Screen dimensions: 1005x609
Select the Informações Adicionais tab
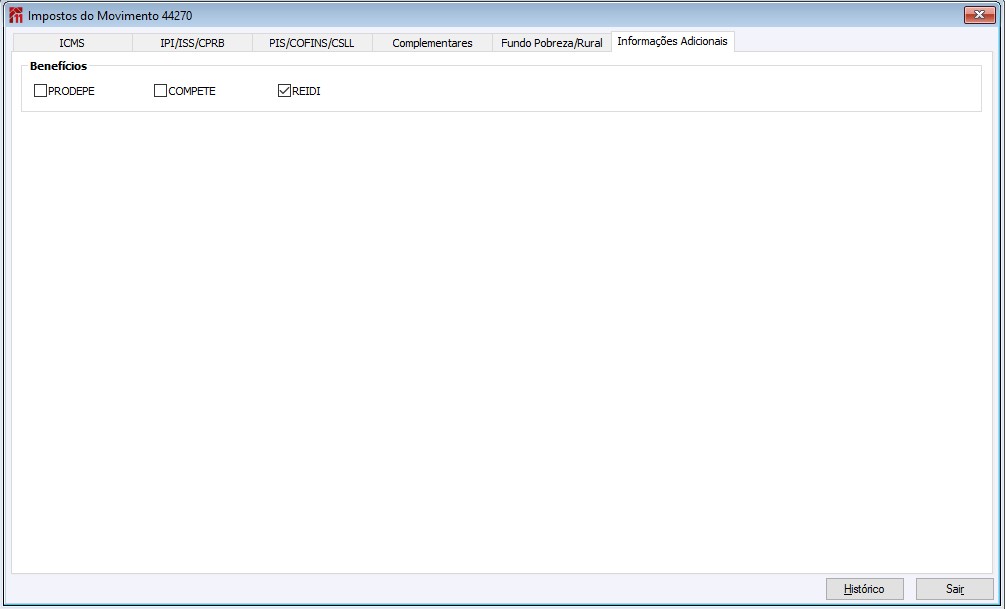(672, 41)
